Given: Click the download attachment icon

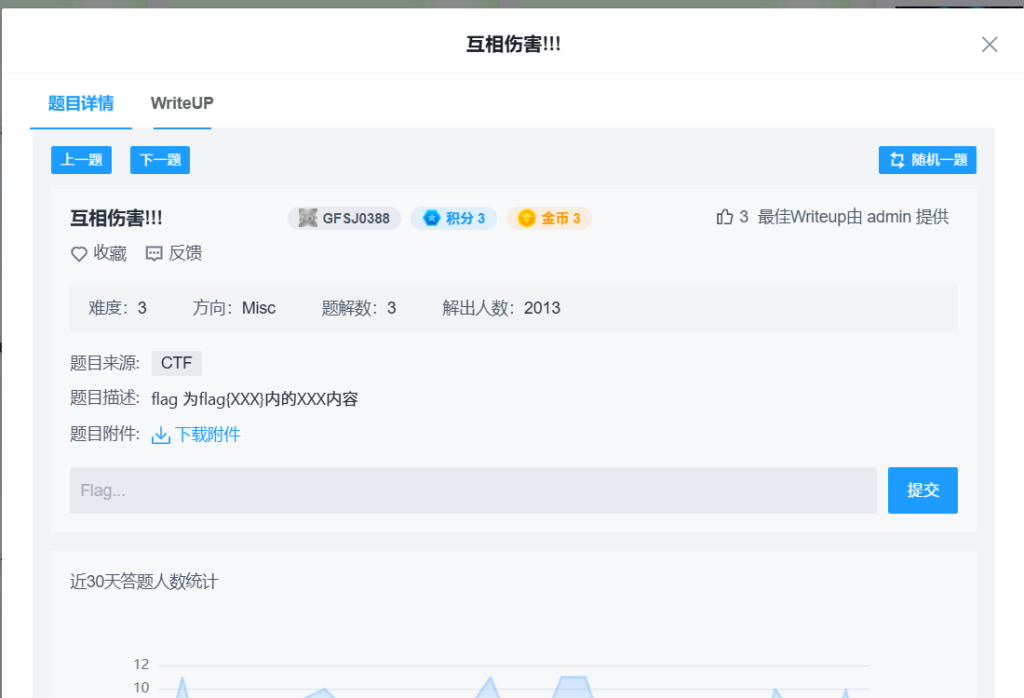Looking at the screenshot, I should pos(161,435).
